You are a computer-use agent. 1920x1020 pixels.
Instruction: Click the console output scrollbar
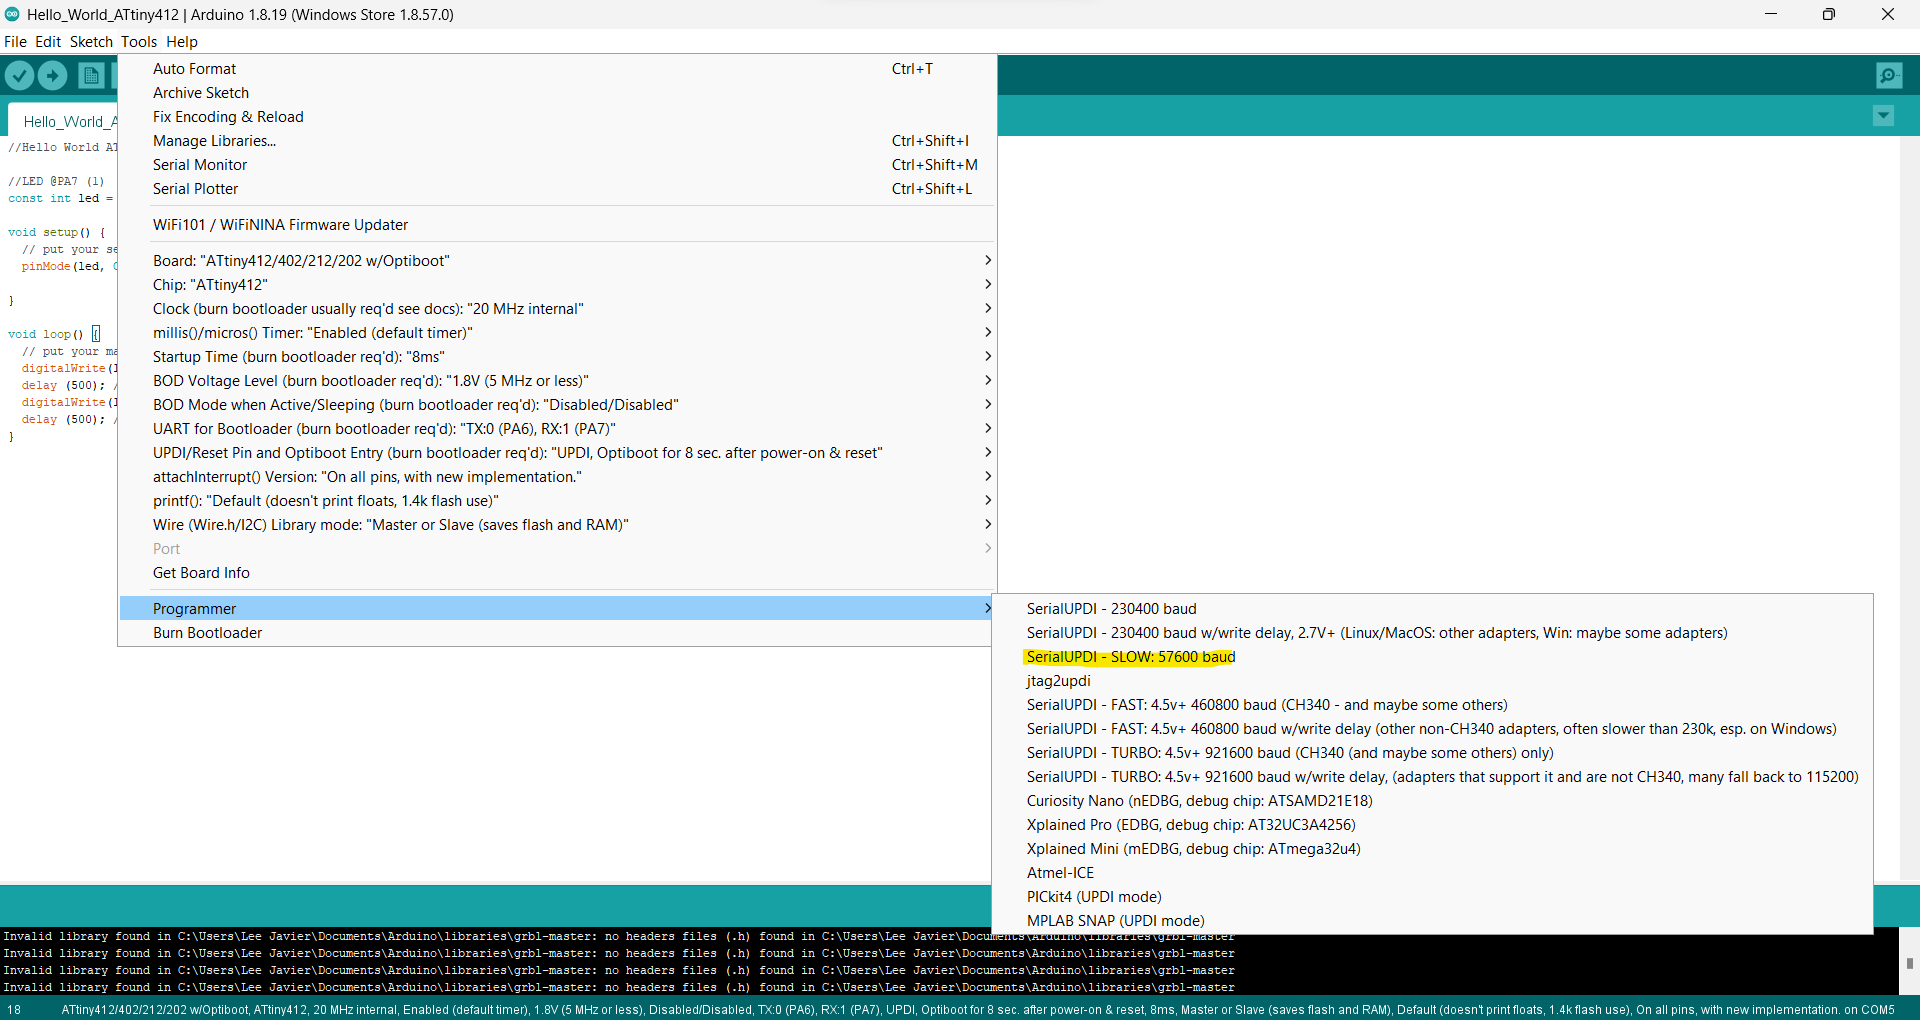click(1909, 962)
